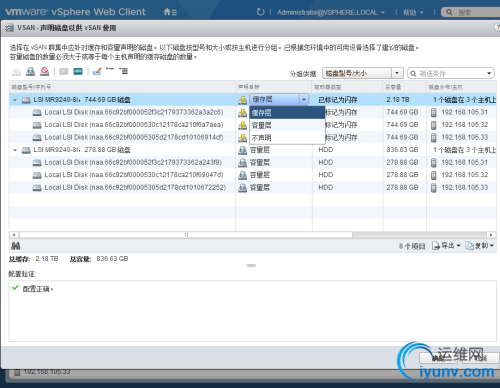500x388 pixels.
Task: Click the table's horizontal scrollbar thumb
Action: [x=186, y=235]
